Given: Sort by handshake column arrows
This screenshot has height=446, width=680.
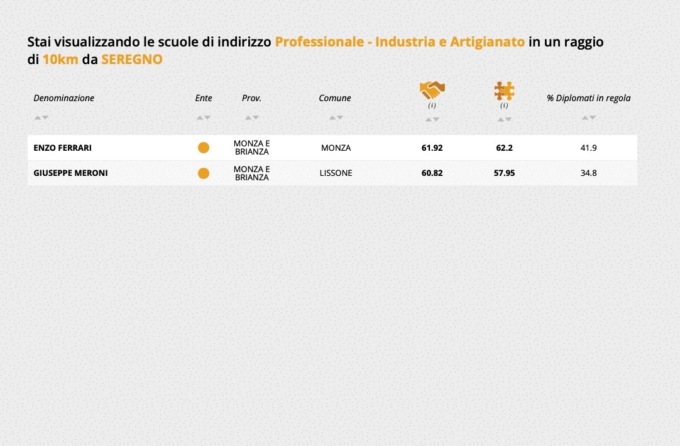Looking at the screenshot, I should click(432, 119).
